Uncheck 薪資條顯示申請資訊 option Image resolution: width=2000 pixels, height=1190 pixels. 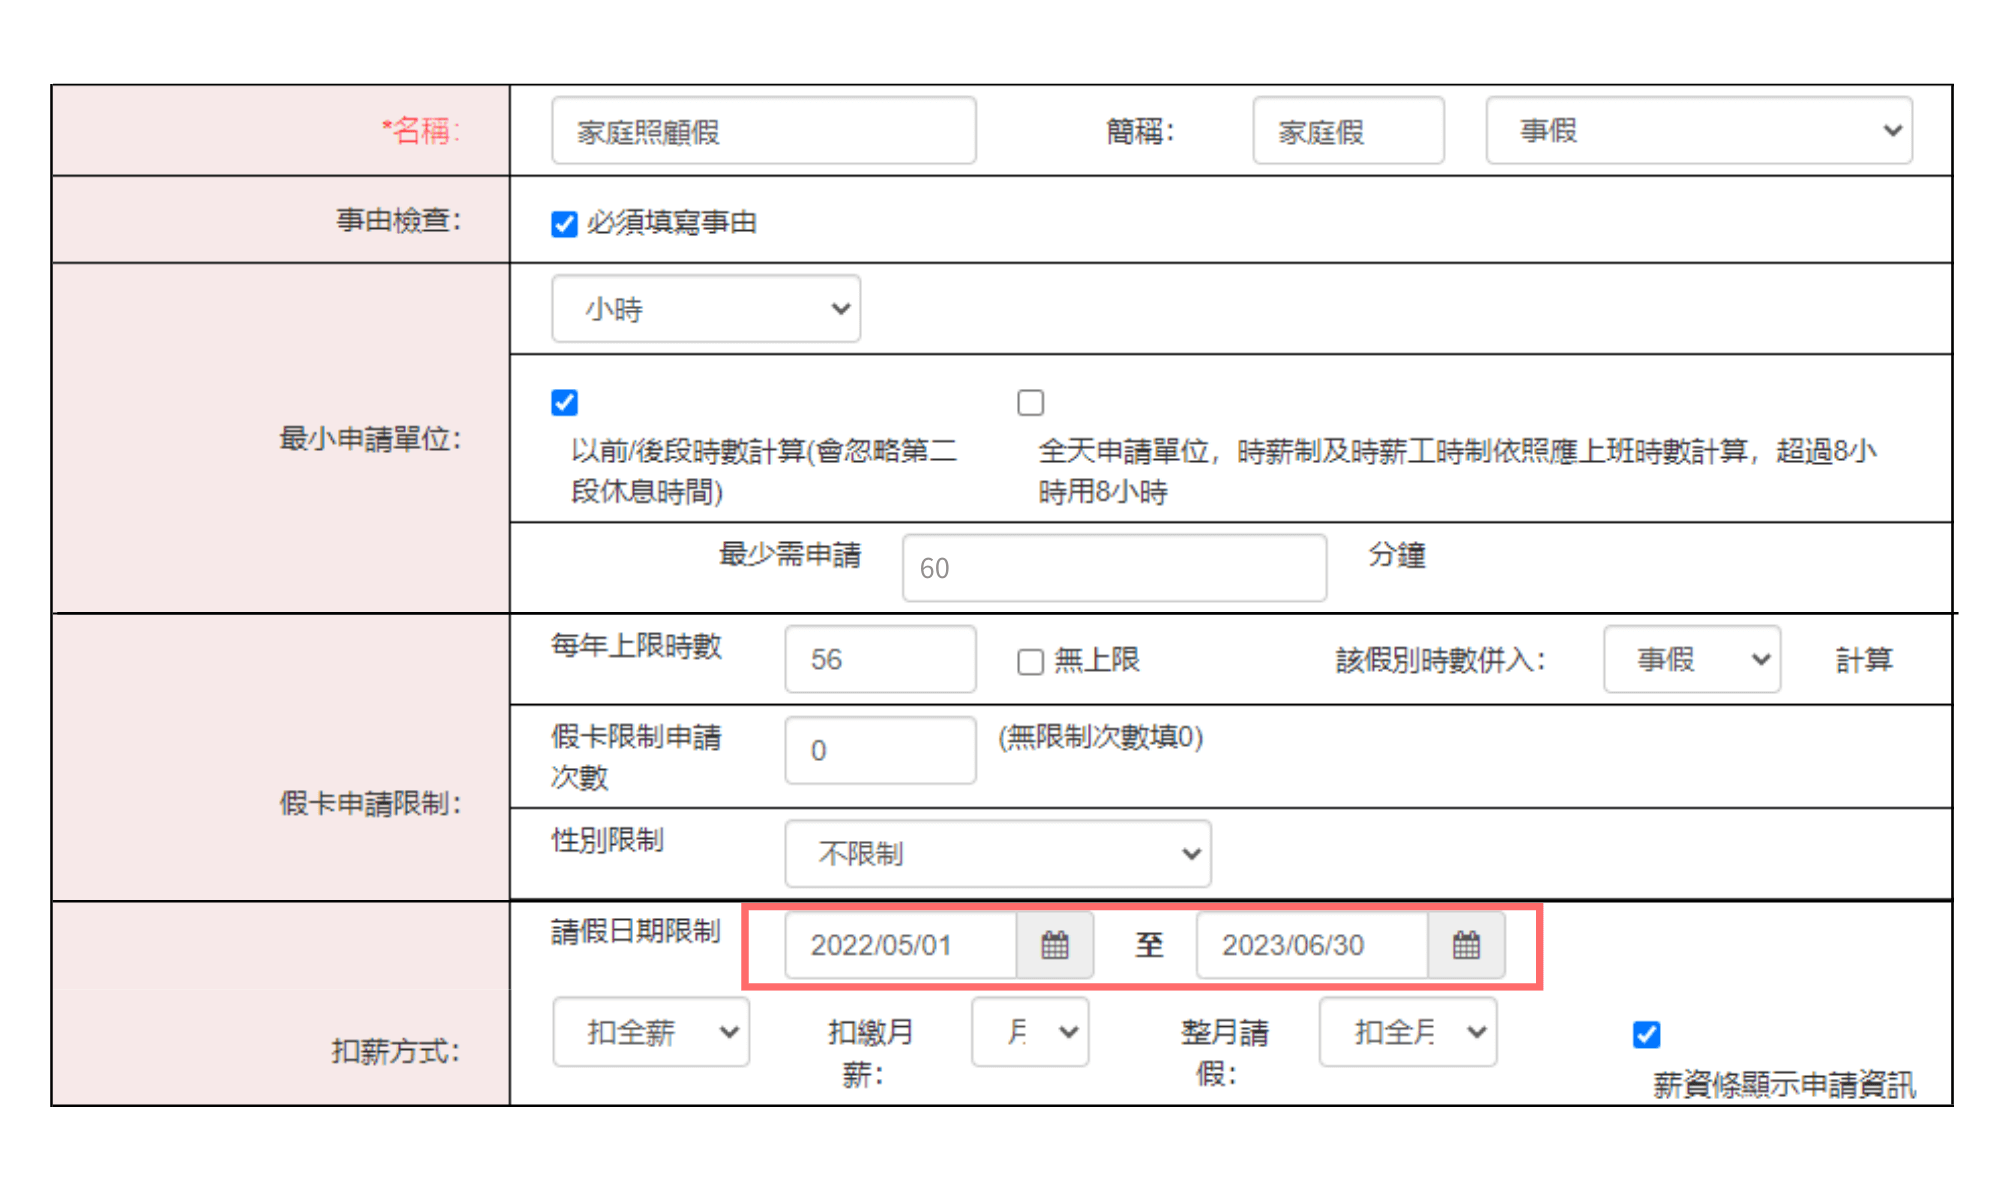click(1646, 1035)
